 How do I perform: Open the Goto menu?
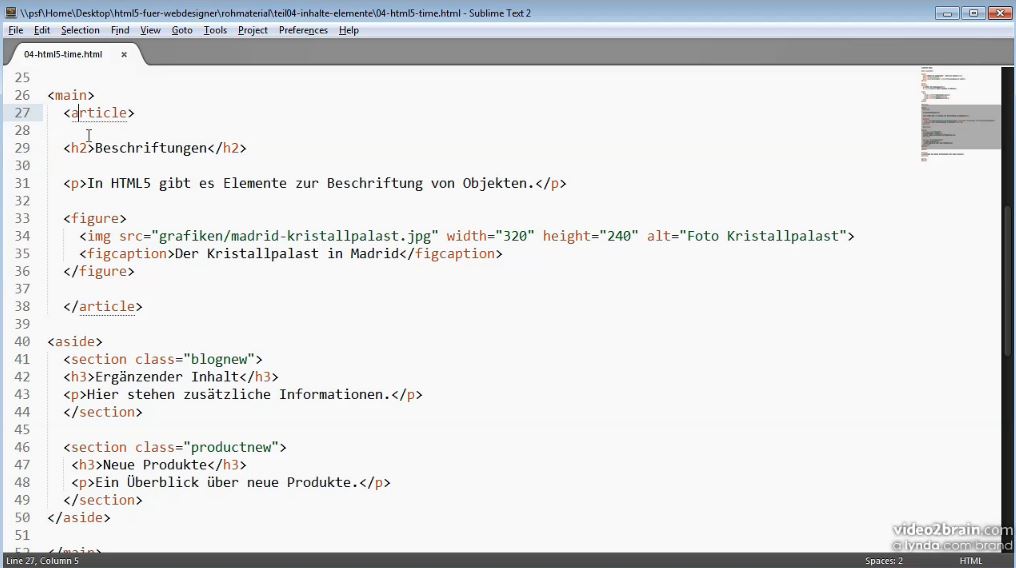pyautogui.click(x=182, y=30)
